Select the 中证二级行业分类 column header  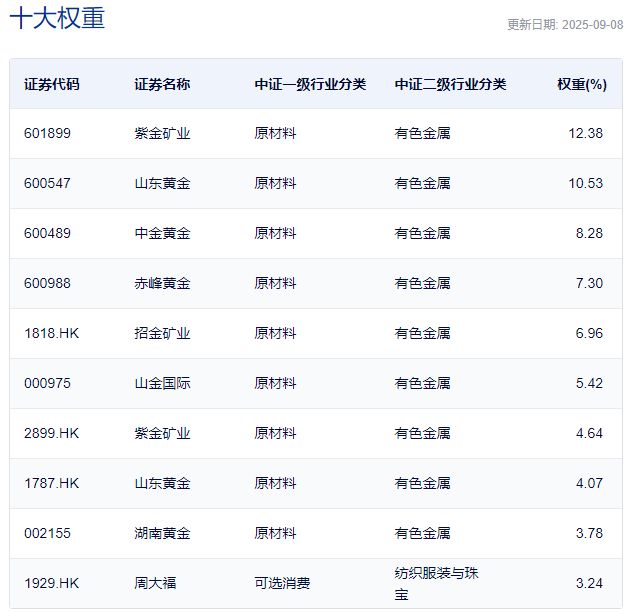point(450,84)
